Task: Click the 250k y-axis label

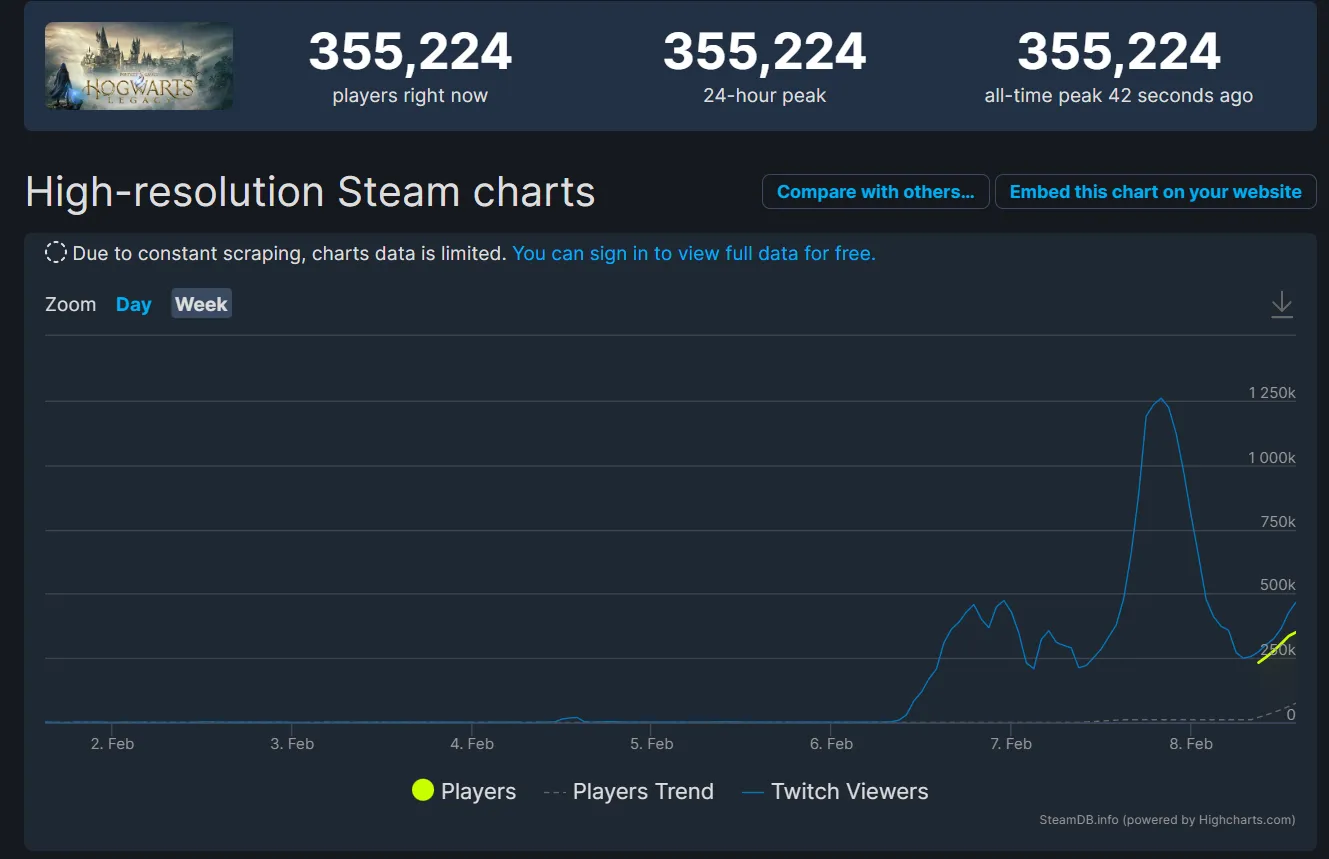Action: tap(1277, 650)
